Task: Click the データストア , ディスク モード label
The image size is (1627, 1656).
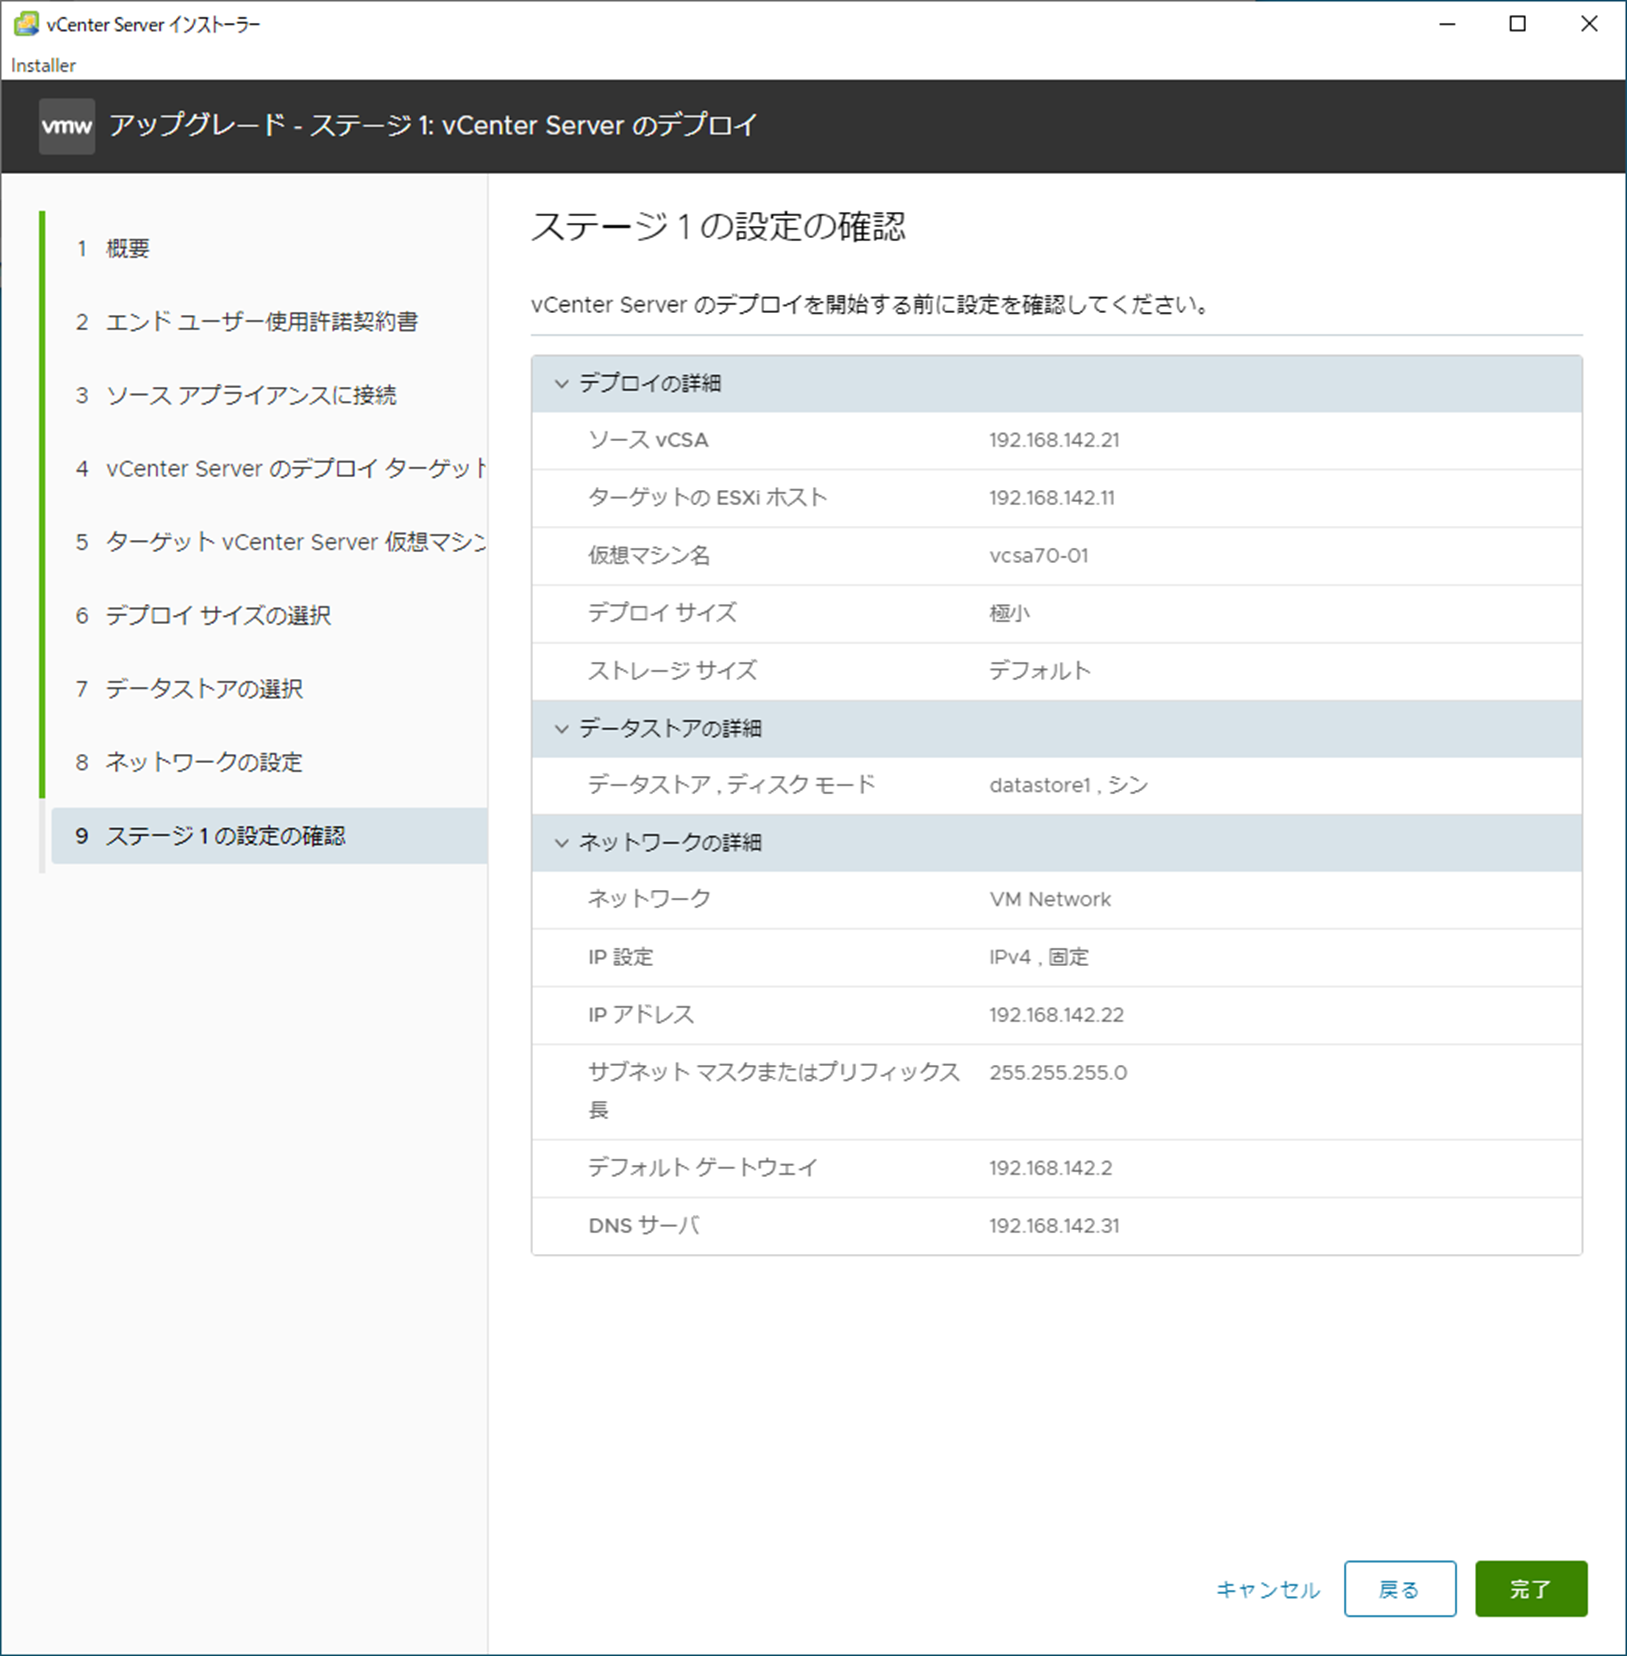Action: pos(732,786)
